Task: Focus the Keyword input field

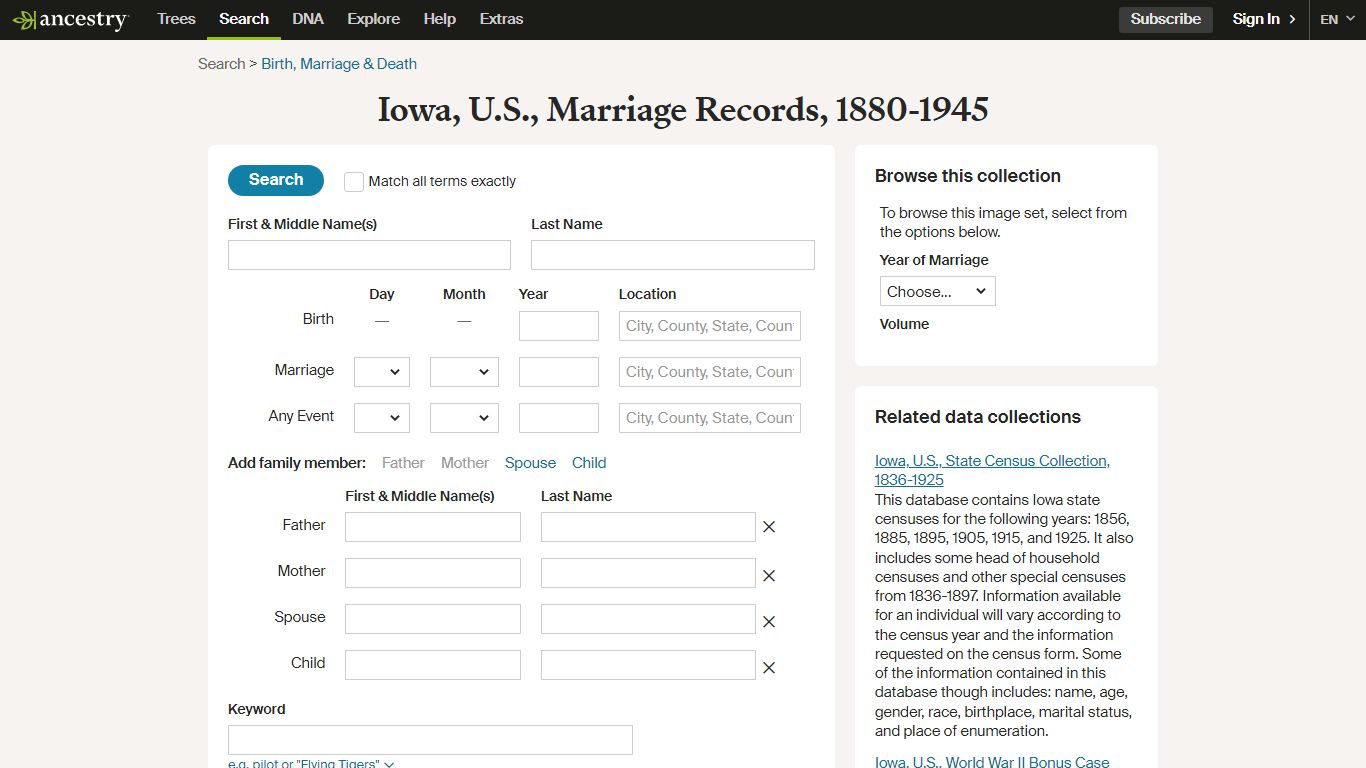Action: pyautogui.click(x=430, y=740)
